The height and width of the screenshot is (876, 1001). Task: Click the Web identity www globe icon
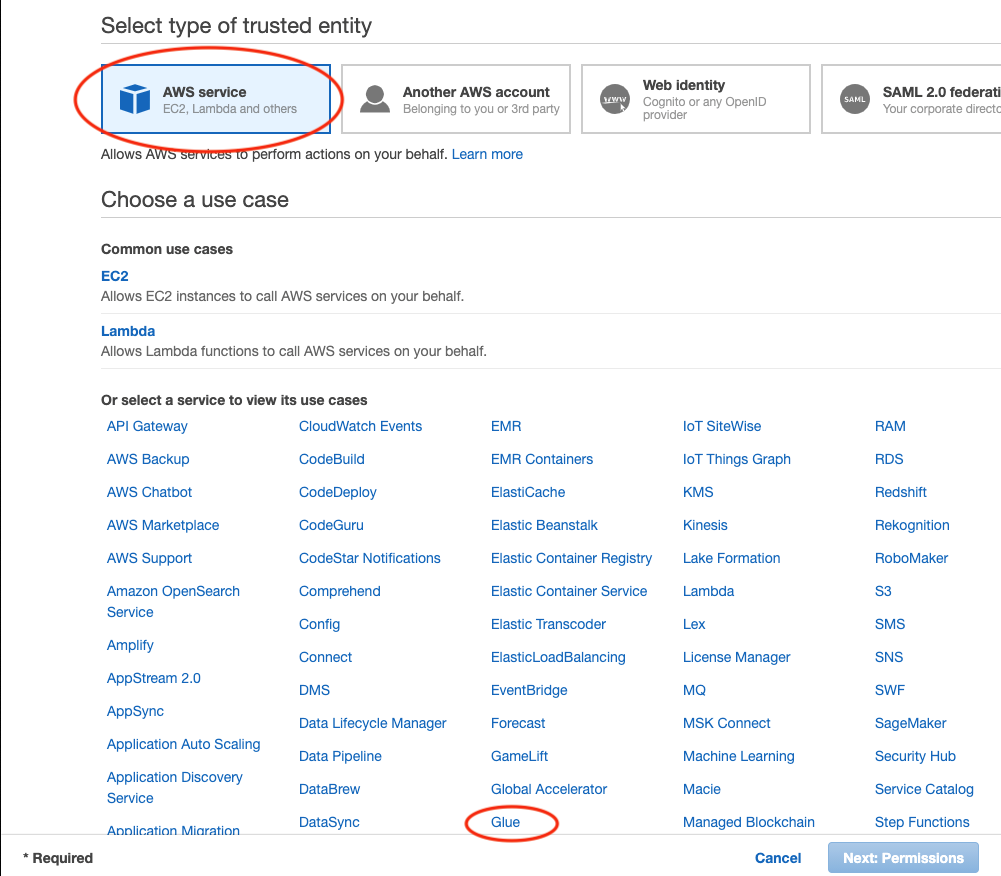pos(615,99)
